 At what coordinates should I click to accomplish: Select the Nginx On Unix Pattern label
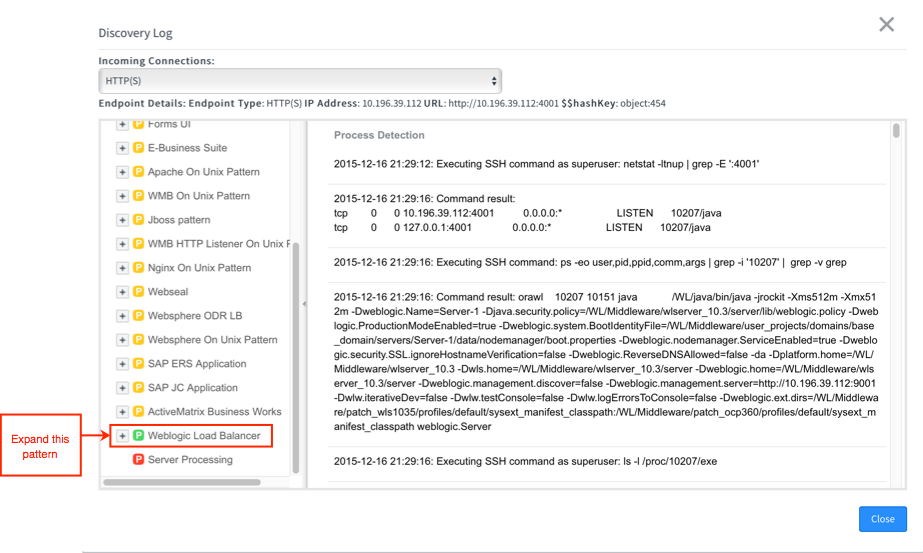pos(200,268)
